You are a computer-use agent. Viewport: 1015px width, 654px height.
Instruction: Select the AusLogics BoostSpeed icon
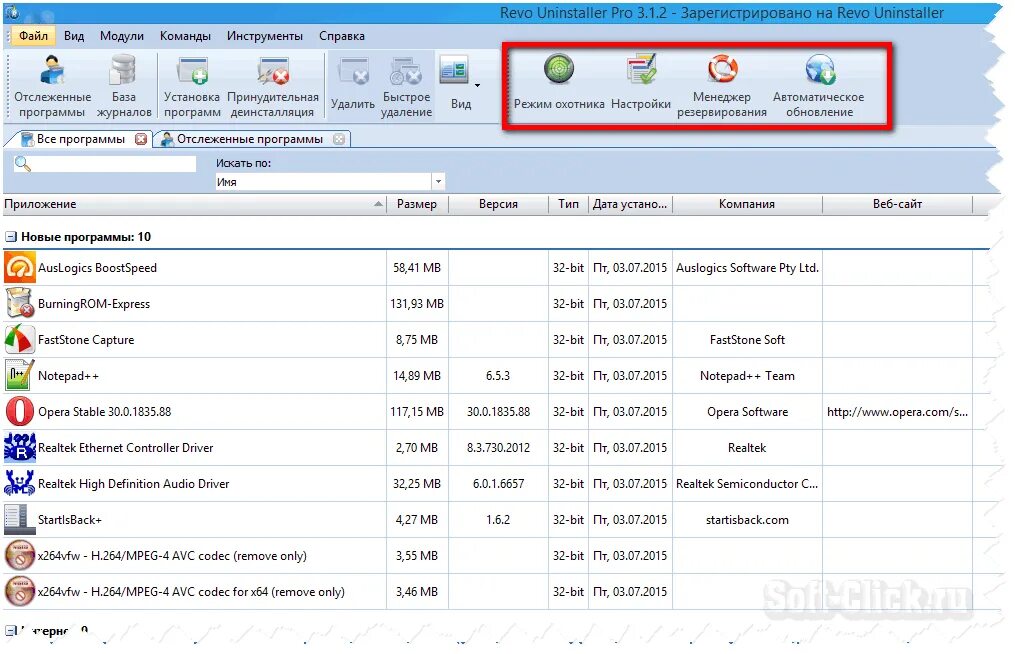pyautogui.click(x=19, y=267)
